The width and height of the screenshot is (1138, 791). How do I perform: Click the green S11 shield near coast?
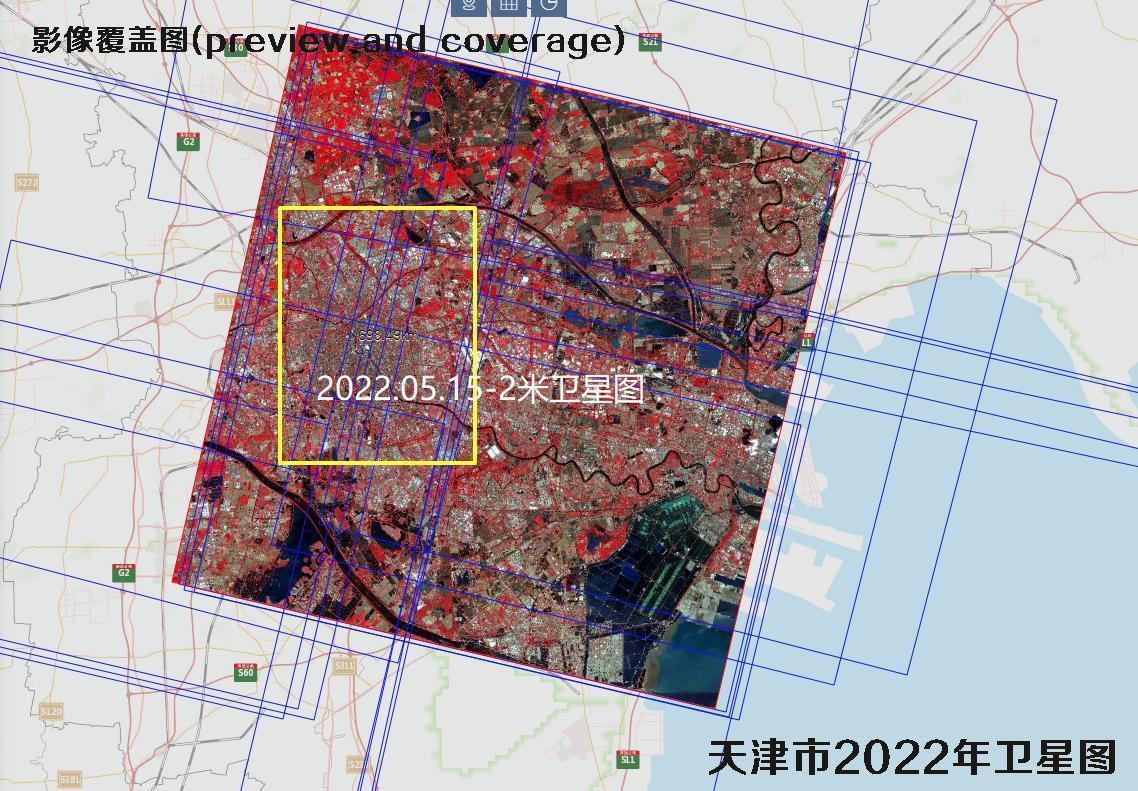(x=806, y=342)
